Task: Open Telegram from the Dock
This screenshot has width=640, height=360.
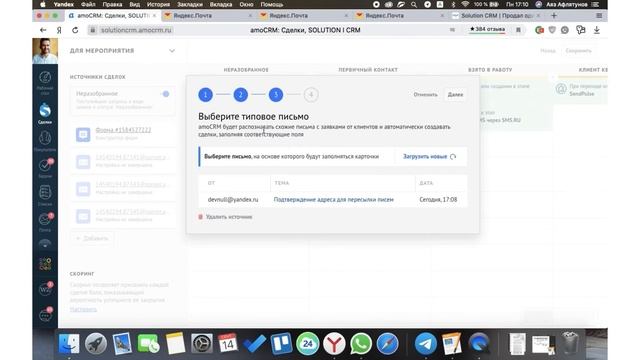Action: (425, 344)
